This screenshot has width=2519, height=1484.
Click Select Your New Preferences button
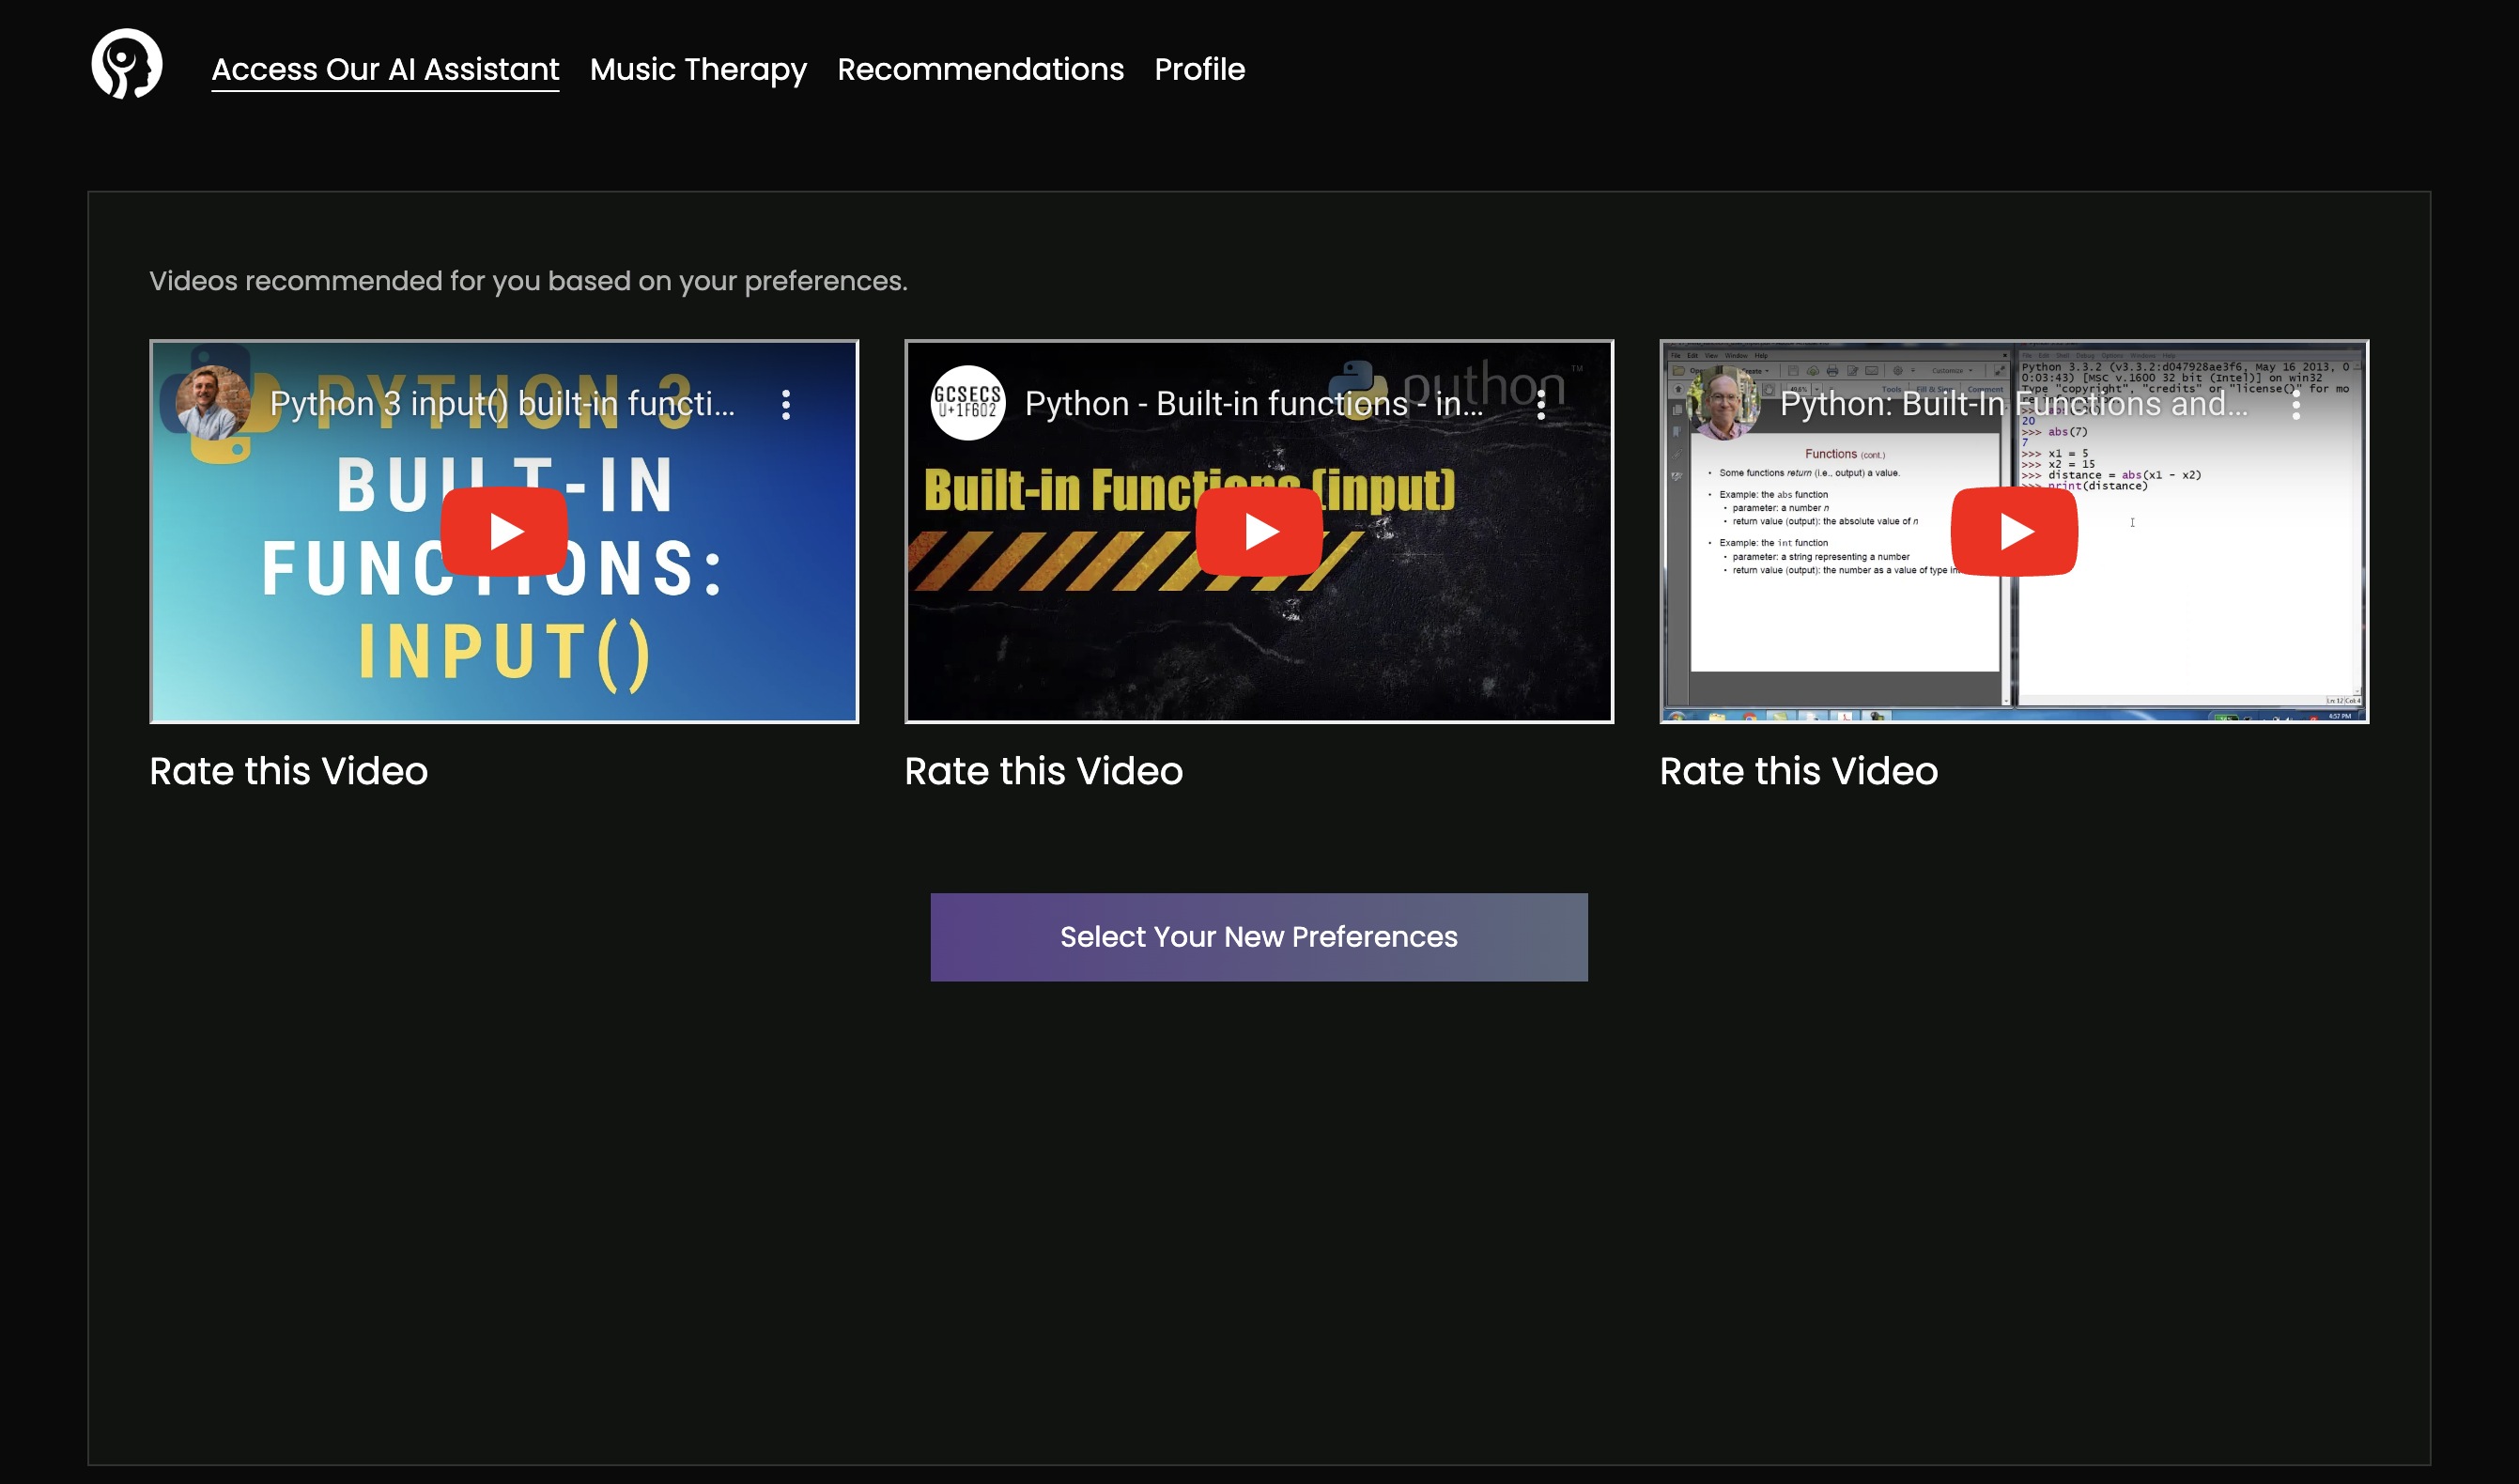click(x=1259, y=937)
